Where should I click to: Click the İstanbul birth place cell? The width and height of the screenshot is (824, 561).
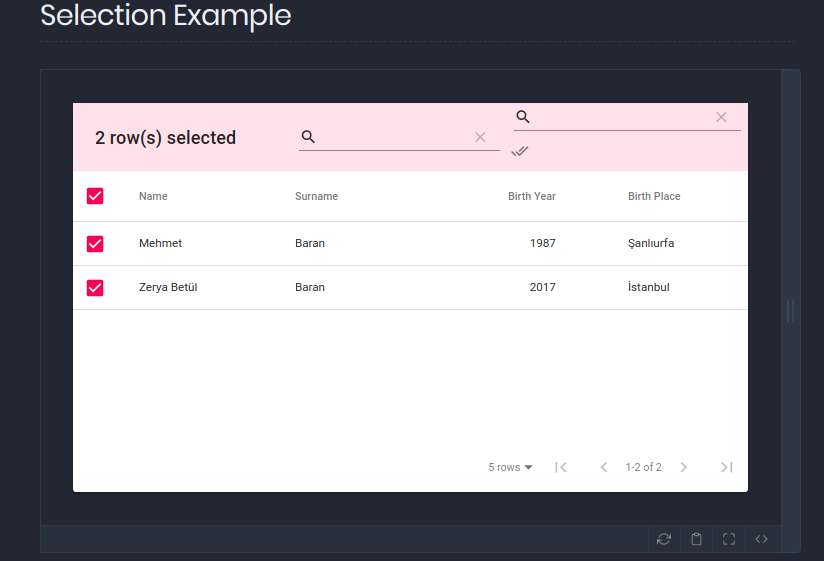coord(648,287)
